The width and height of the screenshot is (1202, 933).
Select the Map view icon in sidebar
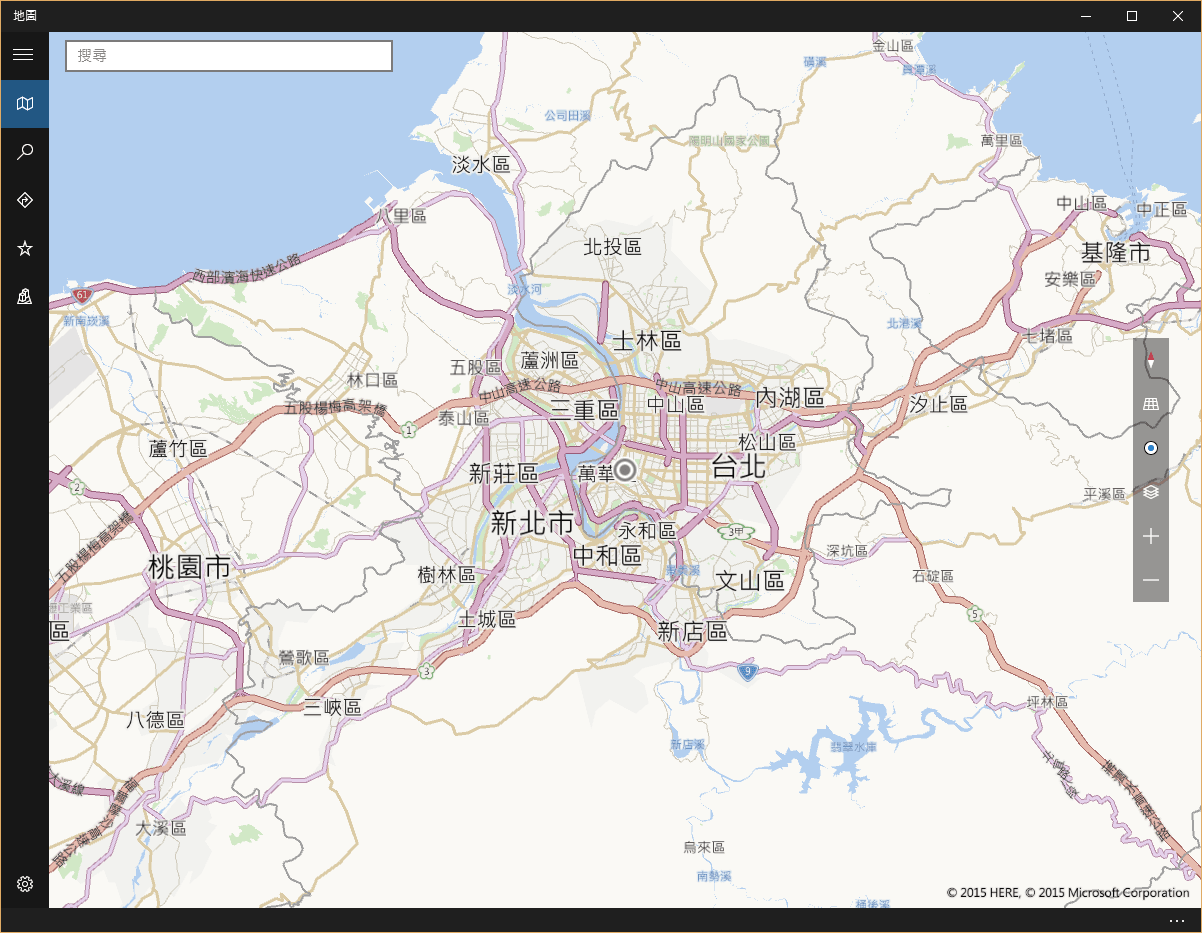coord(24,103)
